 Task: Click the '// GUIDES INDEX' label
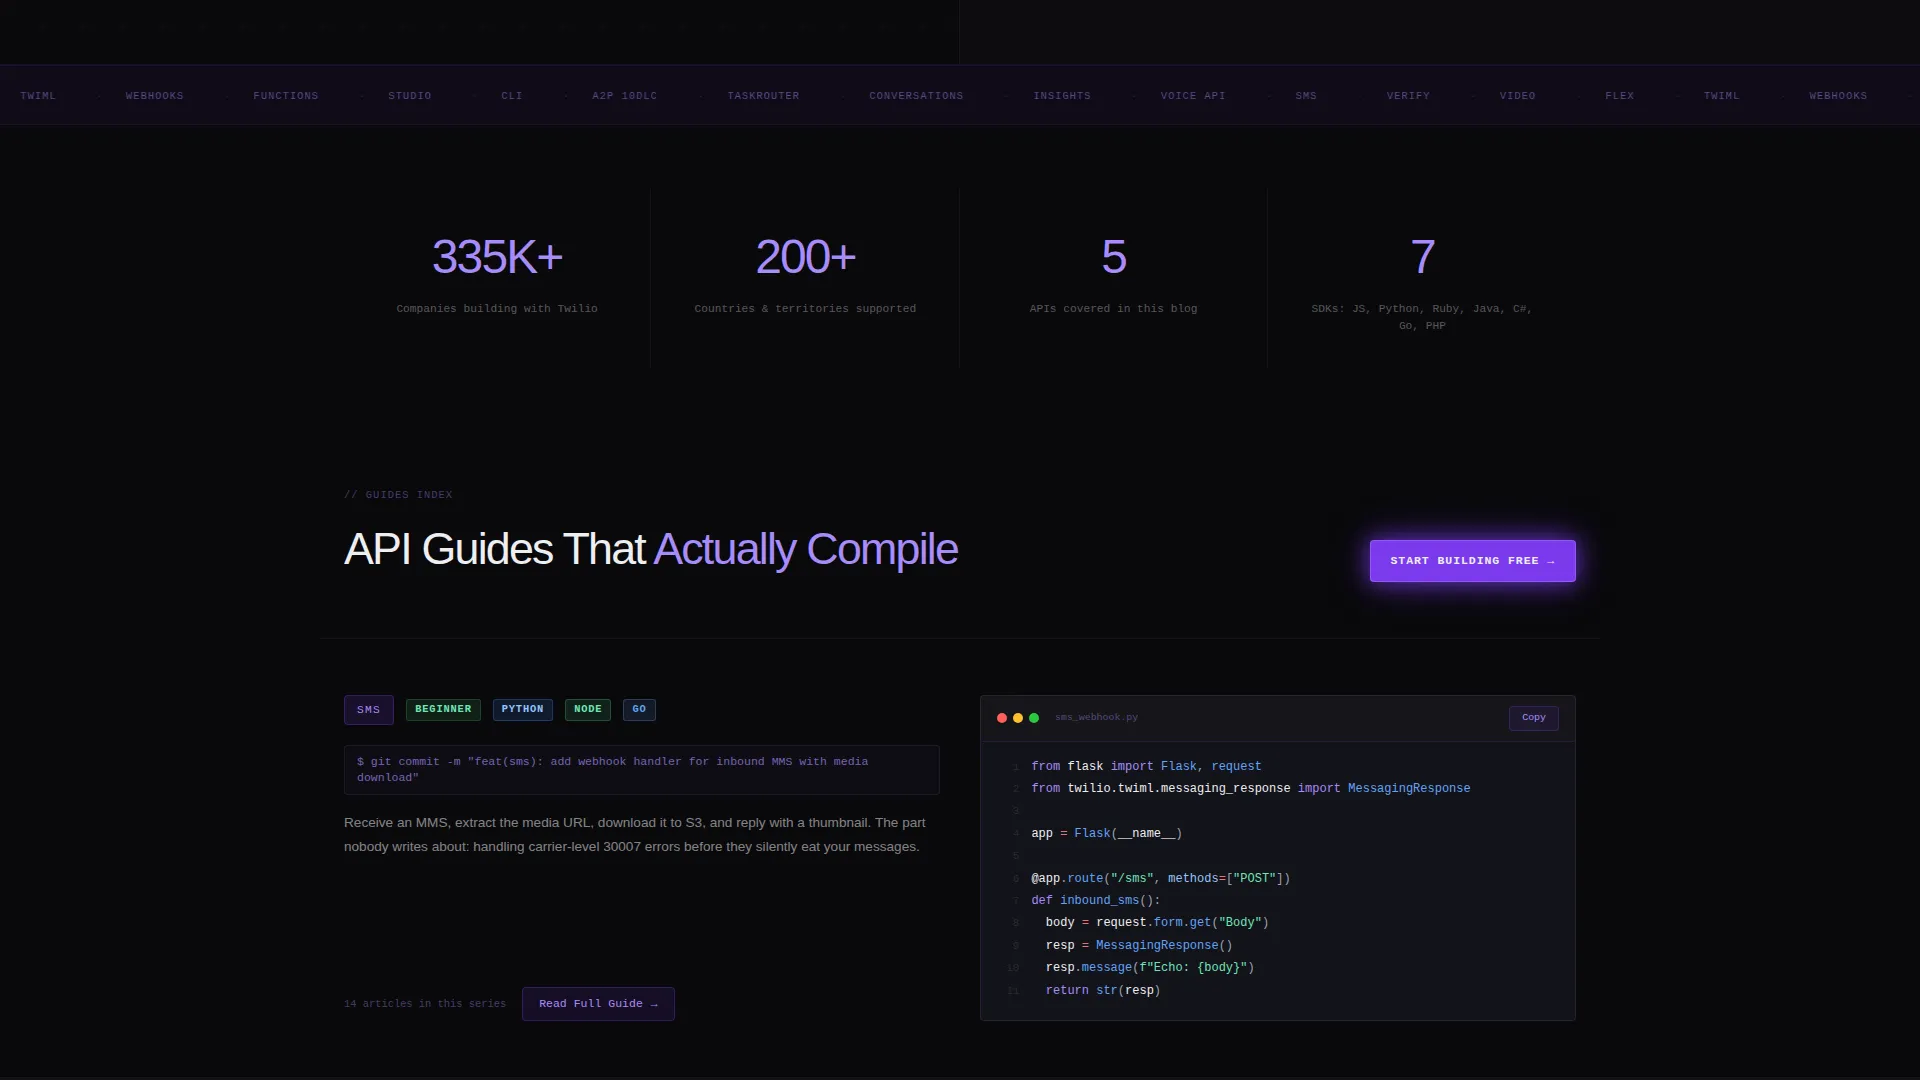(398, 495)
